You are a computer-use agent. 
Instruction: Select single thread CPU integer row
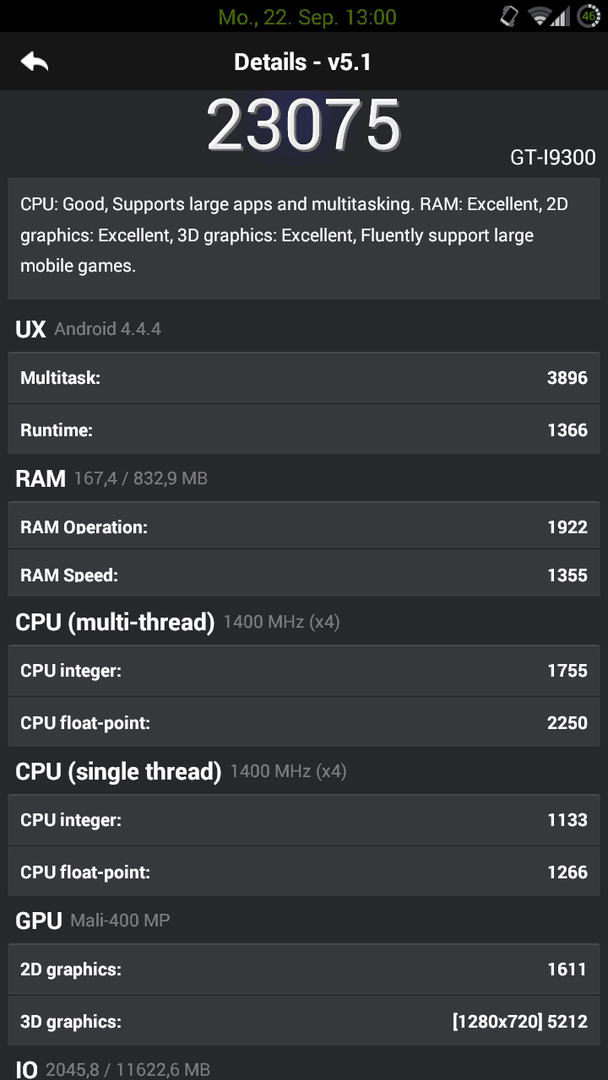point(304,820)
